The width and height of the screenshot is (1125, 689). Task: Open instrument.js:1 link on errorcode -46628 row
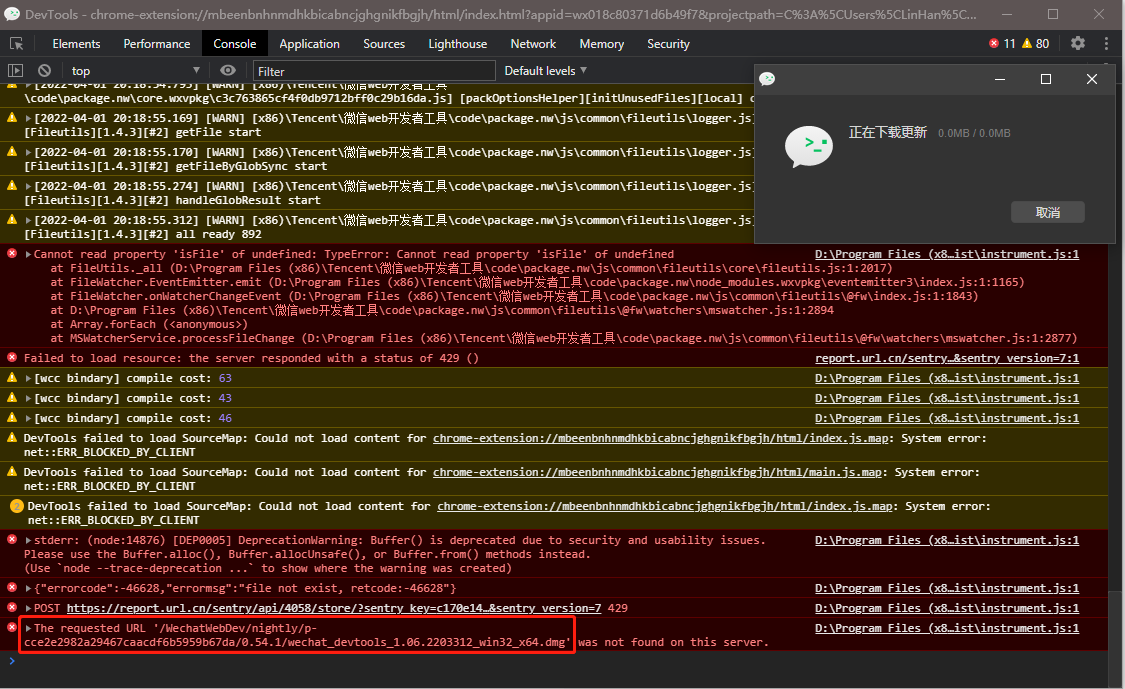pyautogui.click(x=947, y=589)
